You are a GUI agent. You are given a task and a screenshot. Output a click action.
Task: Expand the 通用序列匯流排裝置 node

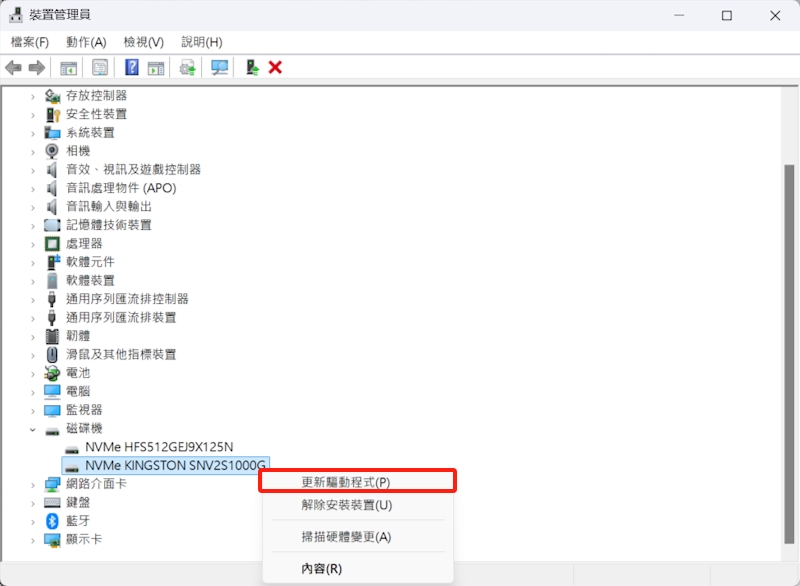pos(33,318)
